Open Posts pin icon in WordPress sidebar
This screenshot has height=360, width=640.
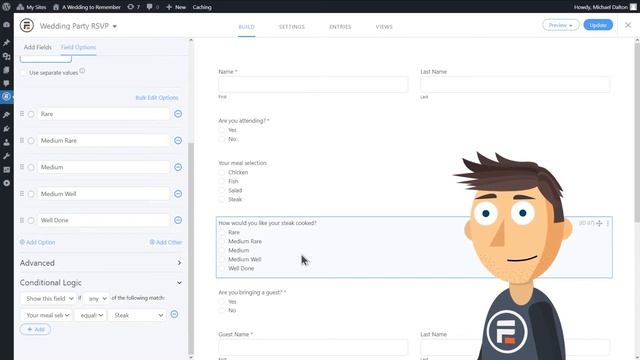point(6,42)
